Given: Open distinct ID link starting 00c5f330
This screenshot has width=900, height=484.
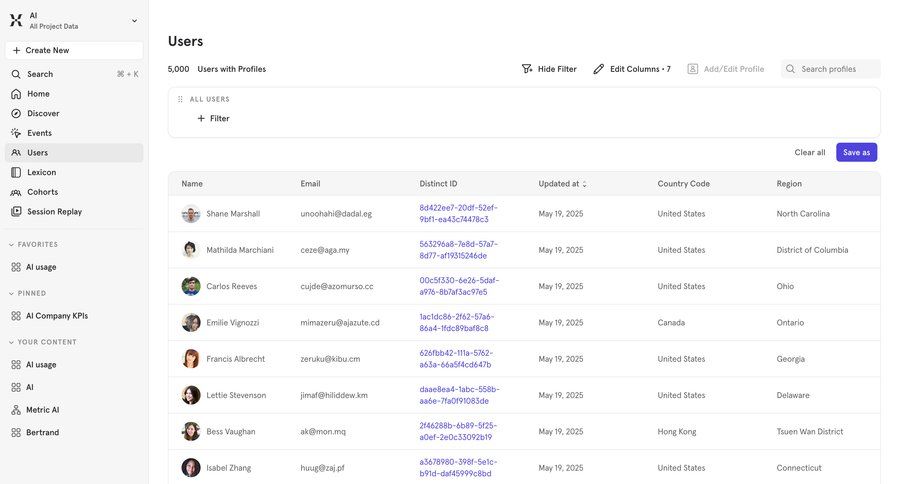Looking at the screenshot, I should (x=459, y=286).
